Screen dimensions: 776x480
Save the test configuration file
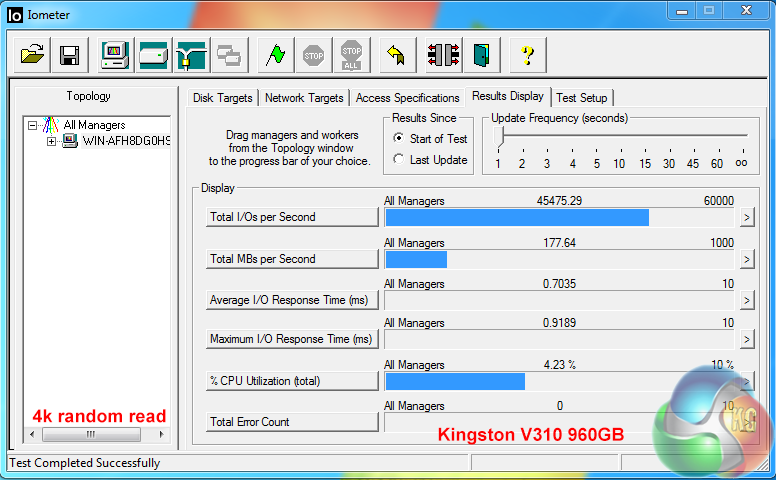[x=70, y=55]
